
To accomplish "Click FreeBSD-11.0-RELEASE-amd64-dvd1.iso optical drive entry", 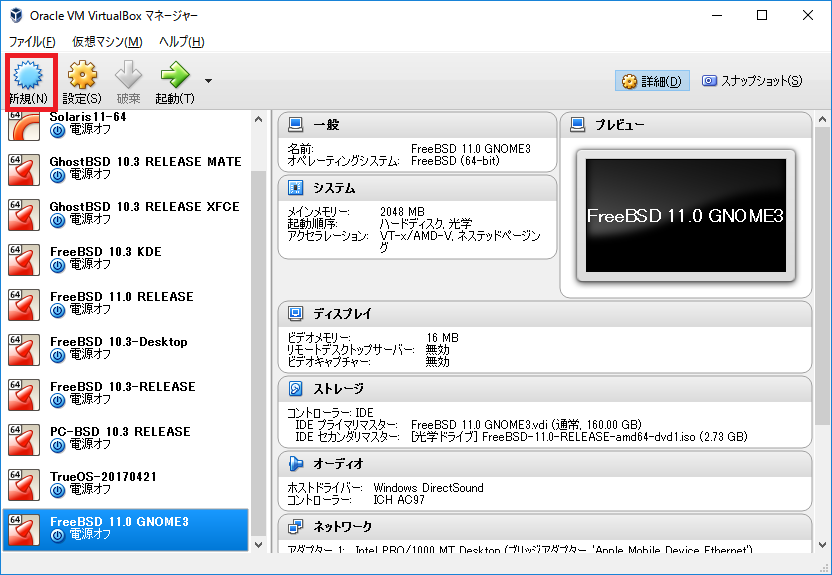I will [579, 437].
